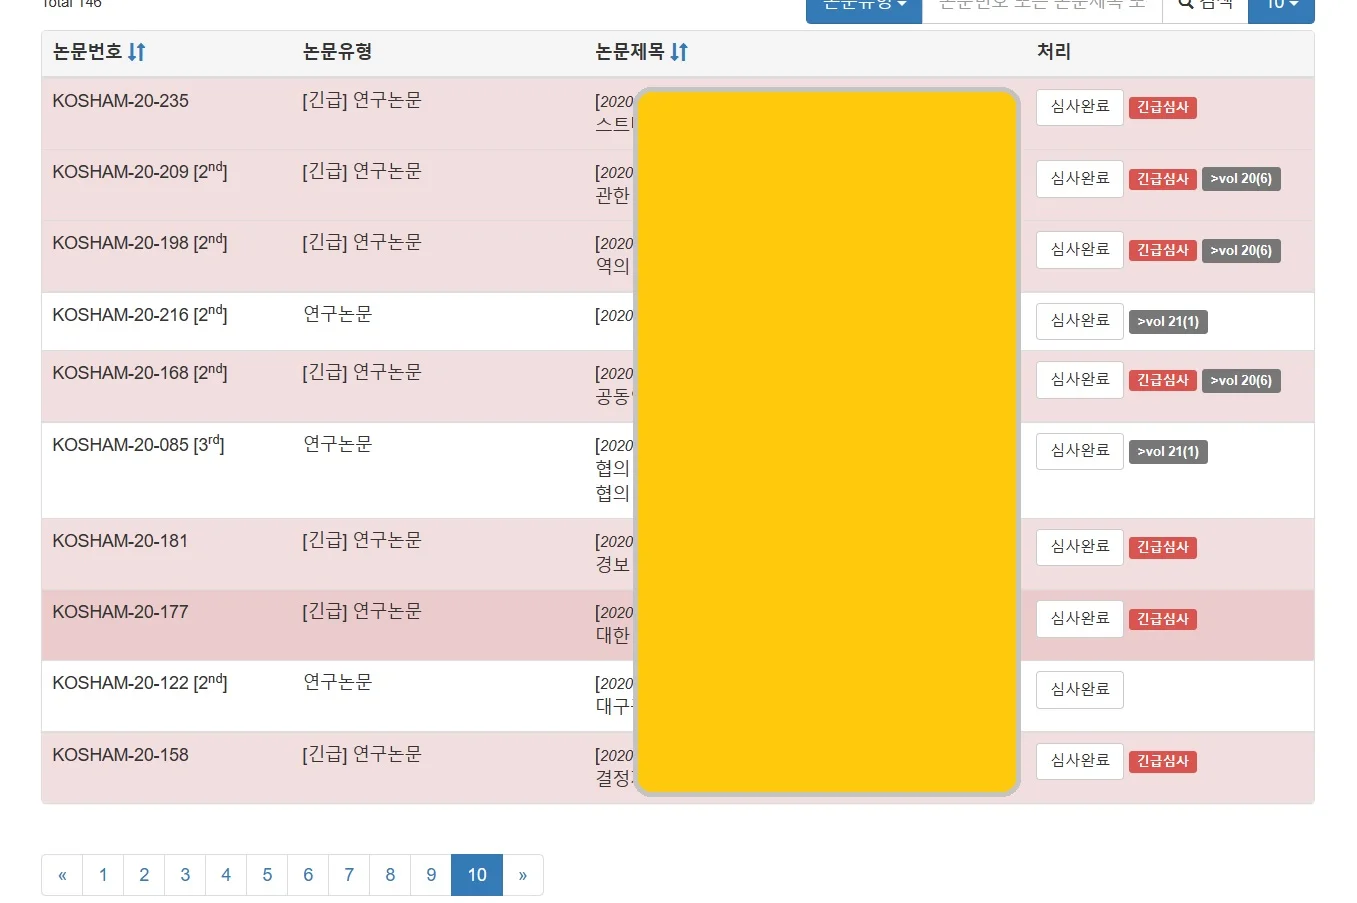1357x903 pixels.
Task: Sort the table by 논문제목 column
Action: pos(679,52)
